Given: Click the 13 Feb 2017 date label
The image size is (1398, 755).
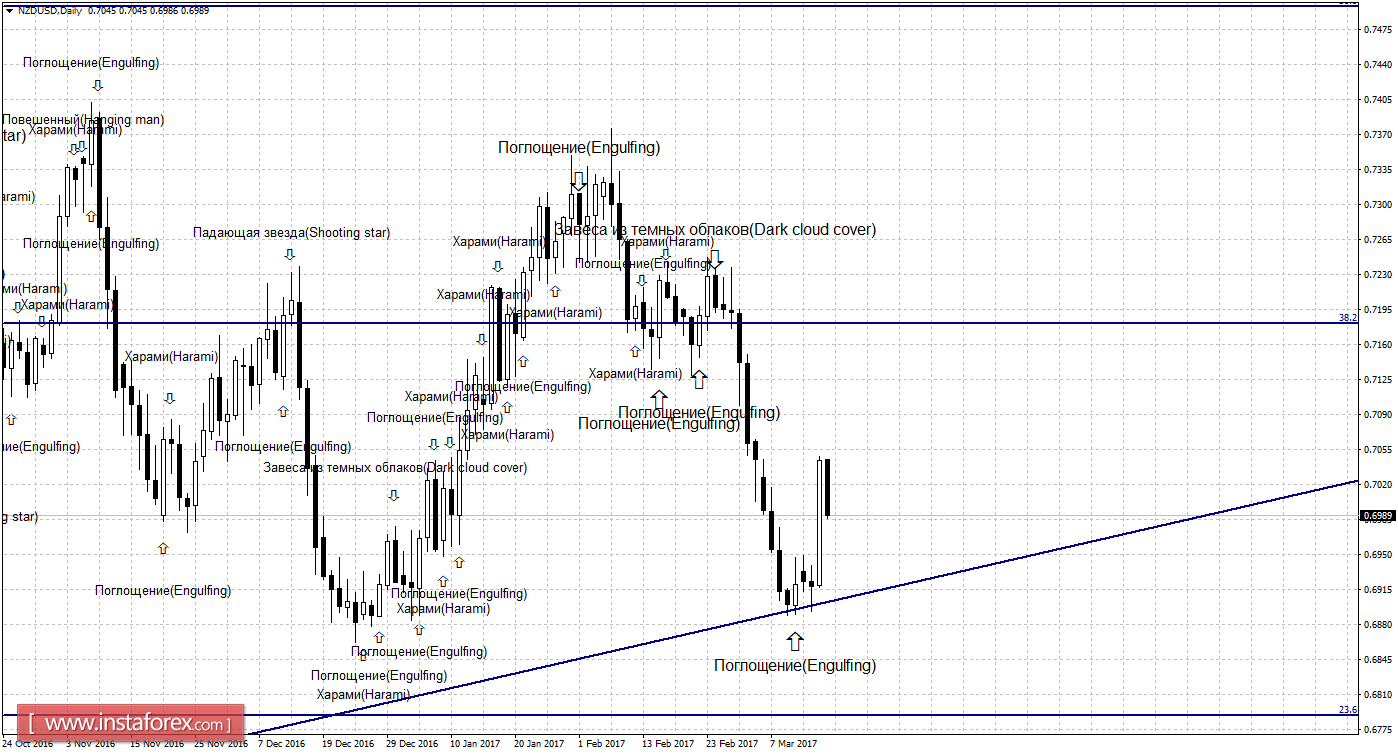Looking at the screenshot, I should tap(668, 744).
